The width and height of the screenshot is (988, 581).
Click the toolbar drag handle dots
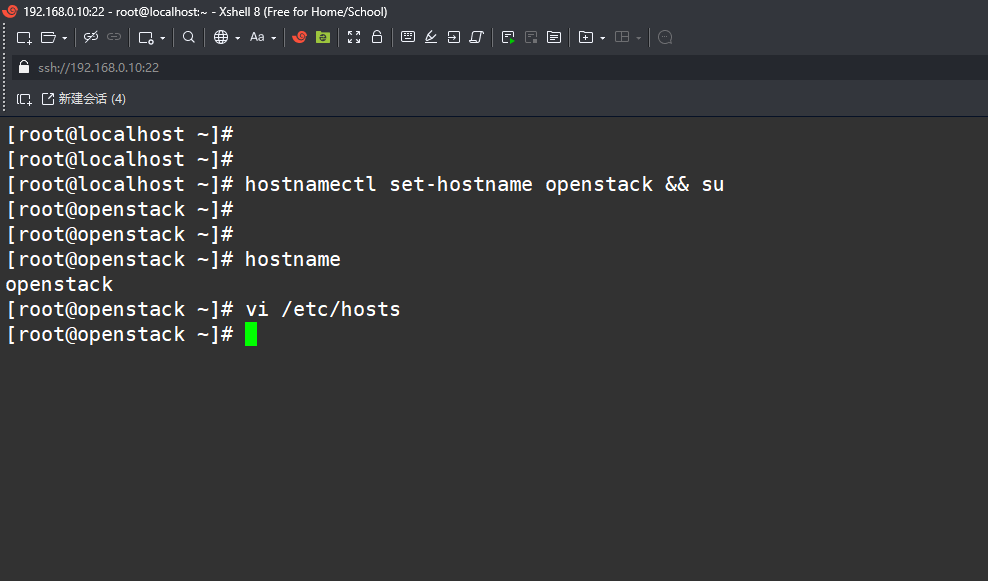point(4,66)
